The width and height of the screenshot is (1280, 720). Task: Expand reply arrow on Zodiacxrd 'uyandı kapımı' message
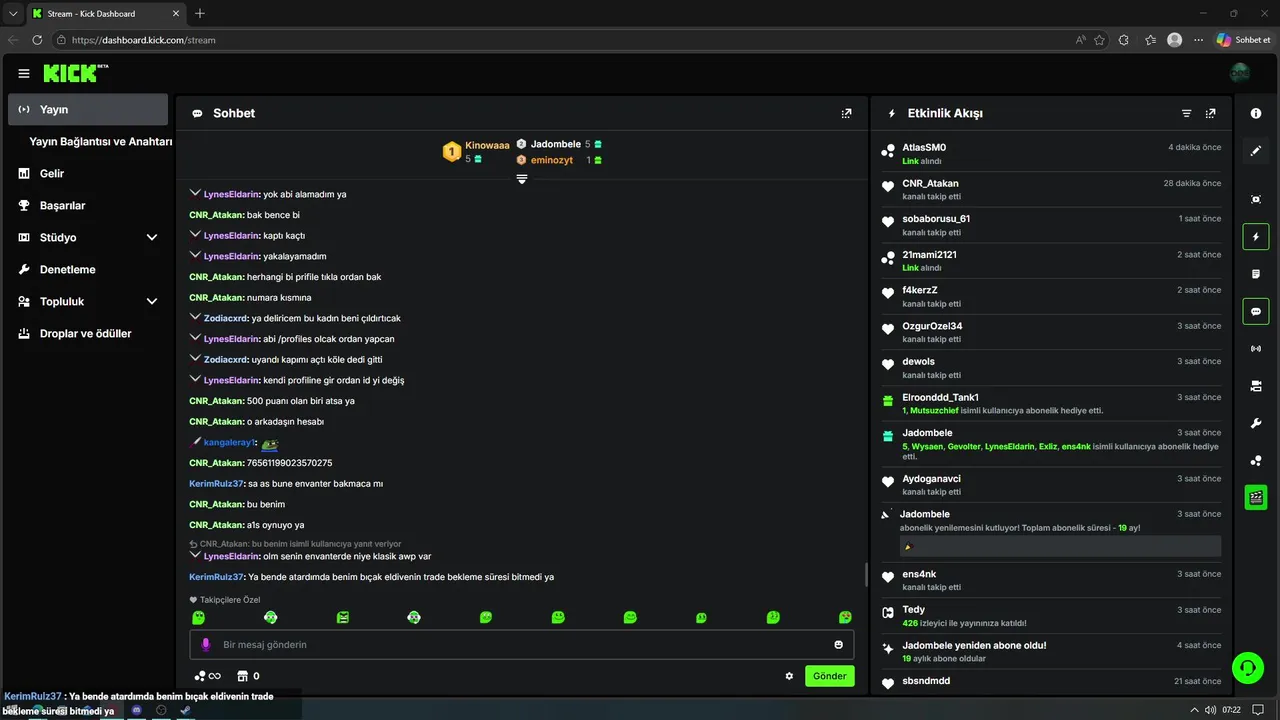click(195, 358)
